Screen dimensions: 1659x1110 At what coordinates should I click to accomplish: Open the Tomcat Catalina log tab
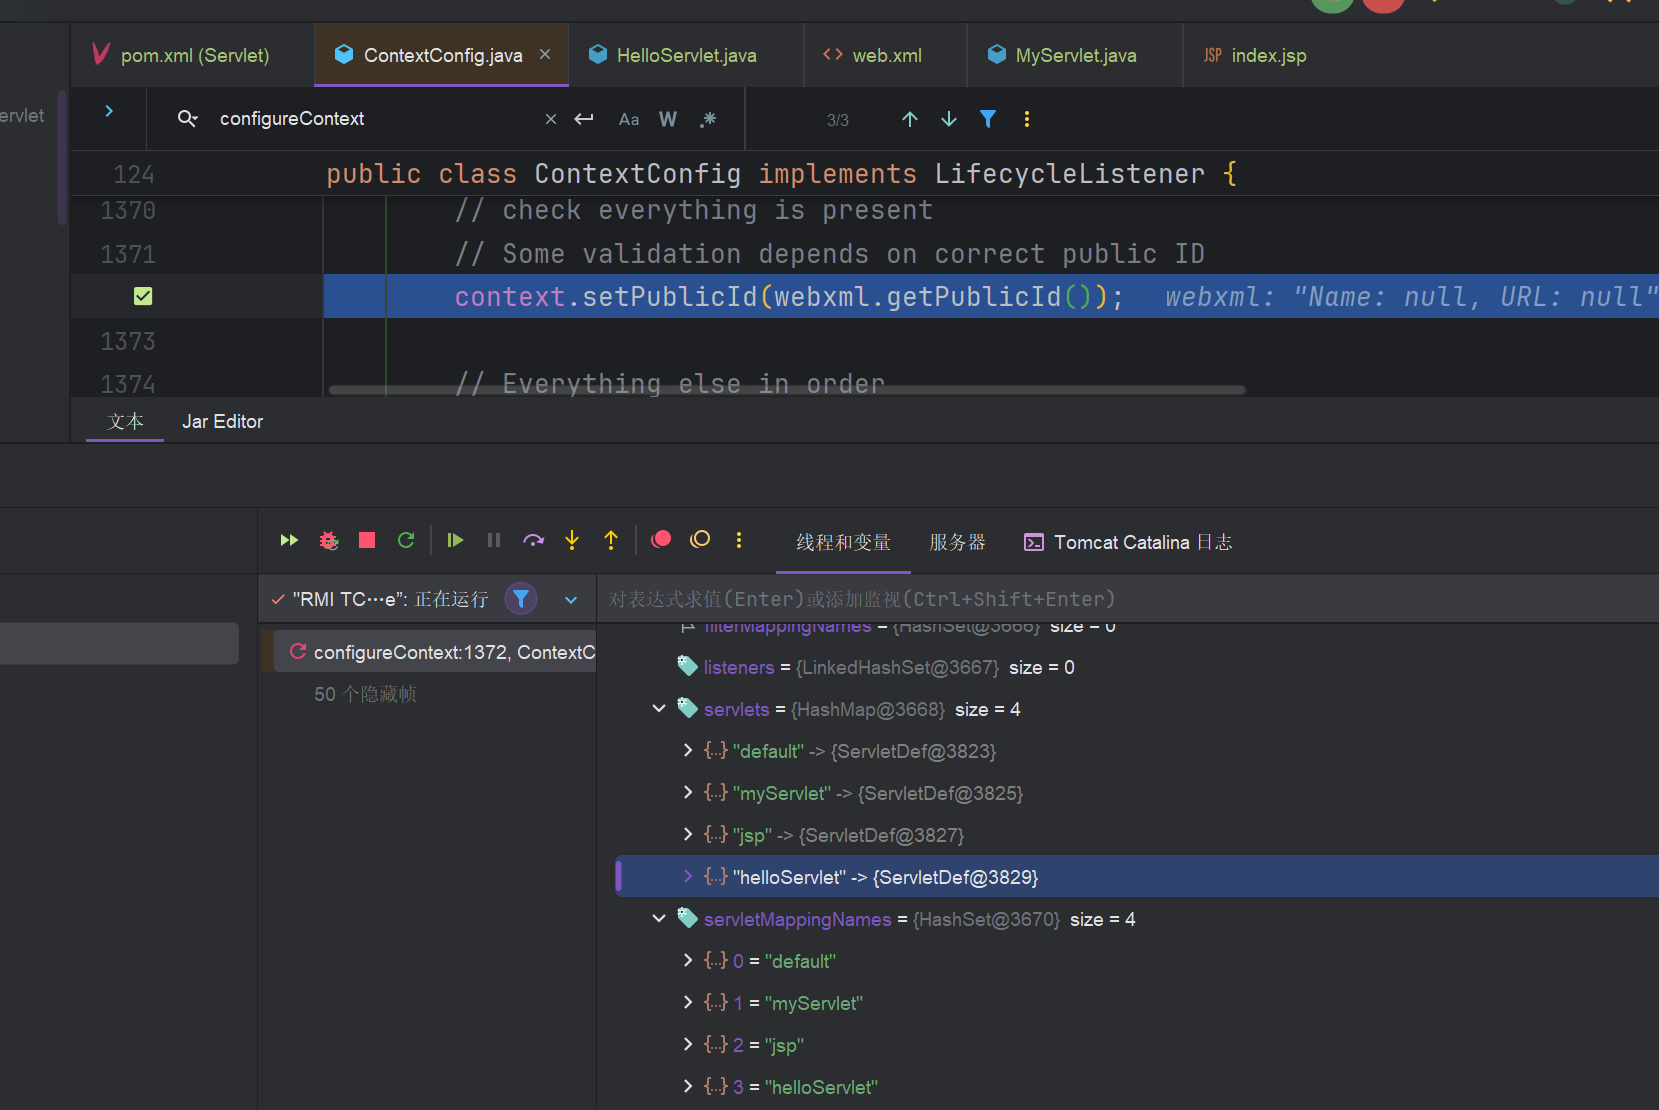1128,543
